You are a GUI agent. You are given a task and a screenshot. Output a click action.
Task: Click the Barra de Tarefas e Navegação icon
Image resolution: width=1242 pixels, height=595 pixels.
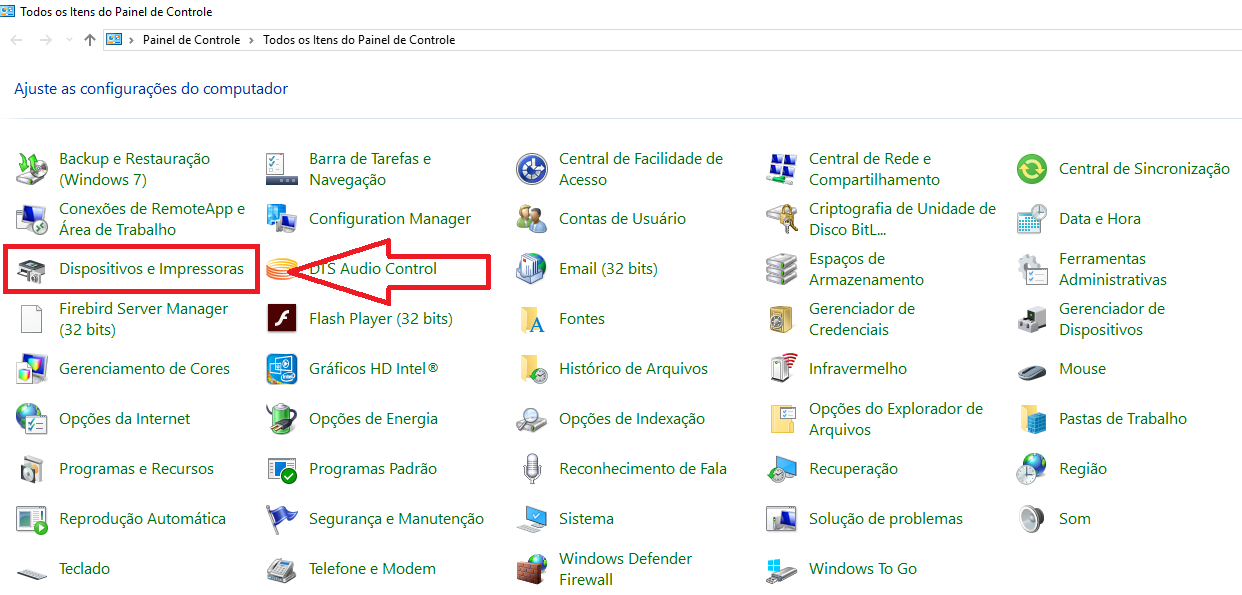click(x=281, y=169)
